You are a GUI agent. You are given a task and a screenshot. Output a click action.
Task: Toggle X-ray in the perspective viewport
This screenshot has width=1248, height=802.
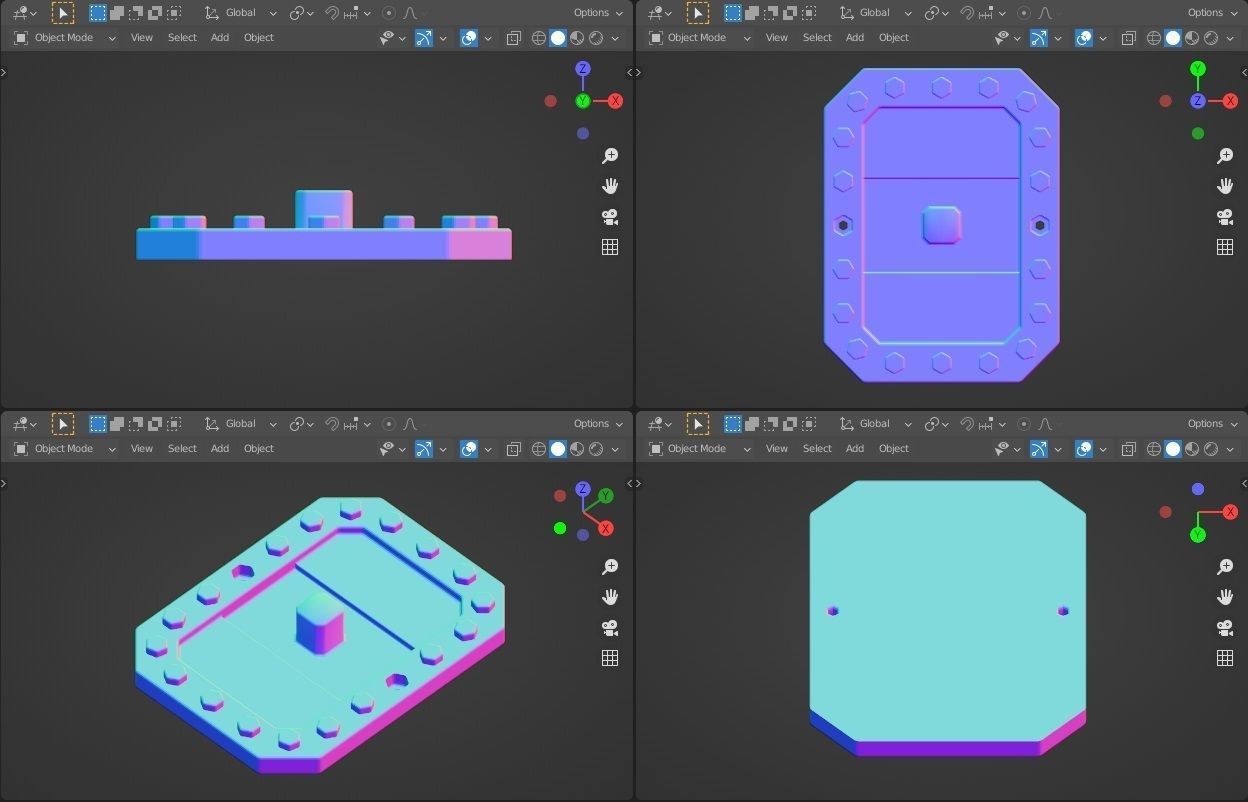coord(513,449)
